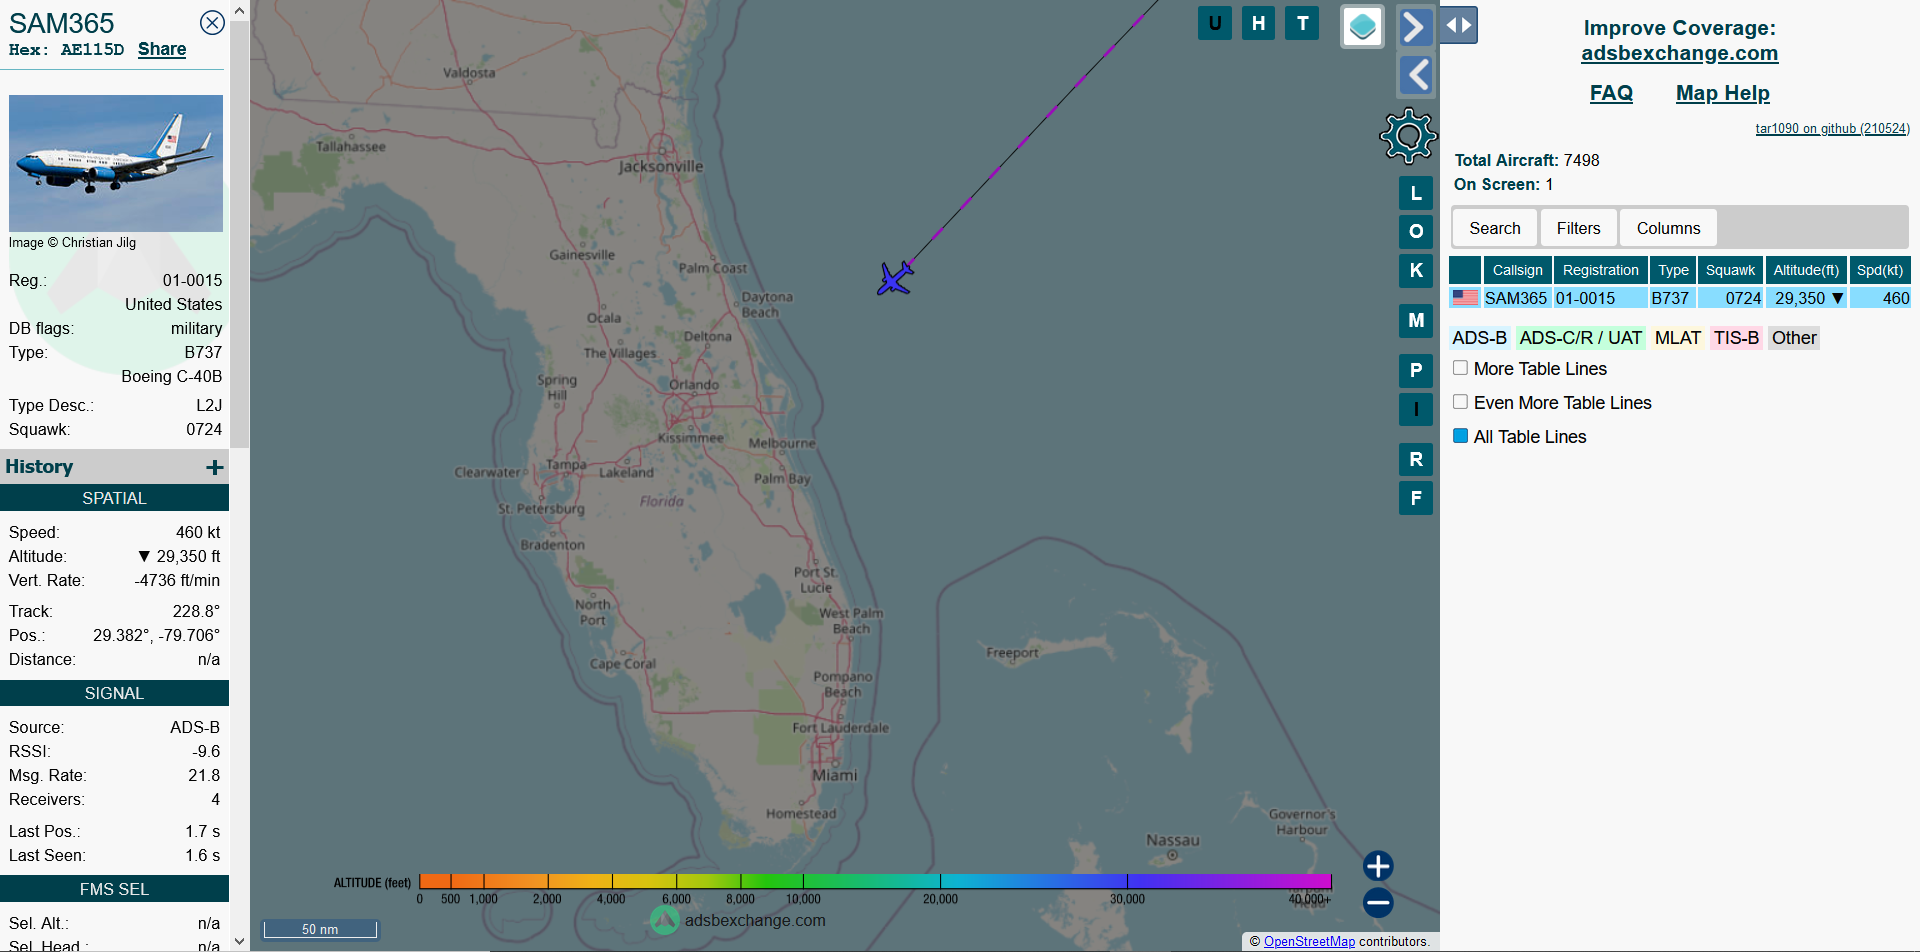Image resolution: width=1920 pixels, height=952 pixels.
Task: Open the map layer selector icon
Action: tap(1362, 27)
